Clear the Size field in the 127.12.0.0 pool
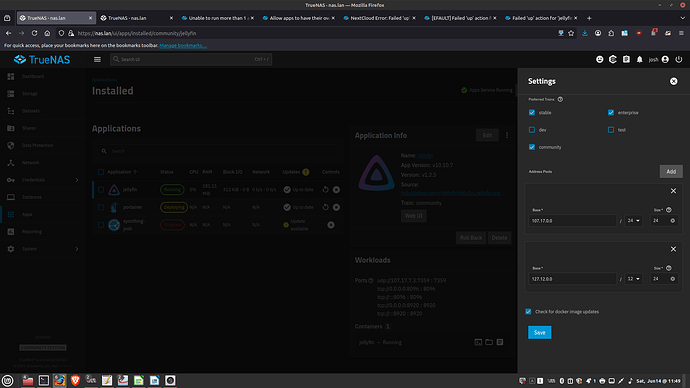Viewport: 690px width, 388px height. click(x=672, y=279)
